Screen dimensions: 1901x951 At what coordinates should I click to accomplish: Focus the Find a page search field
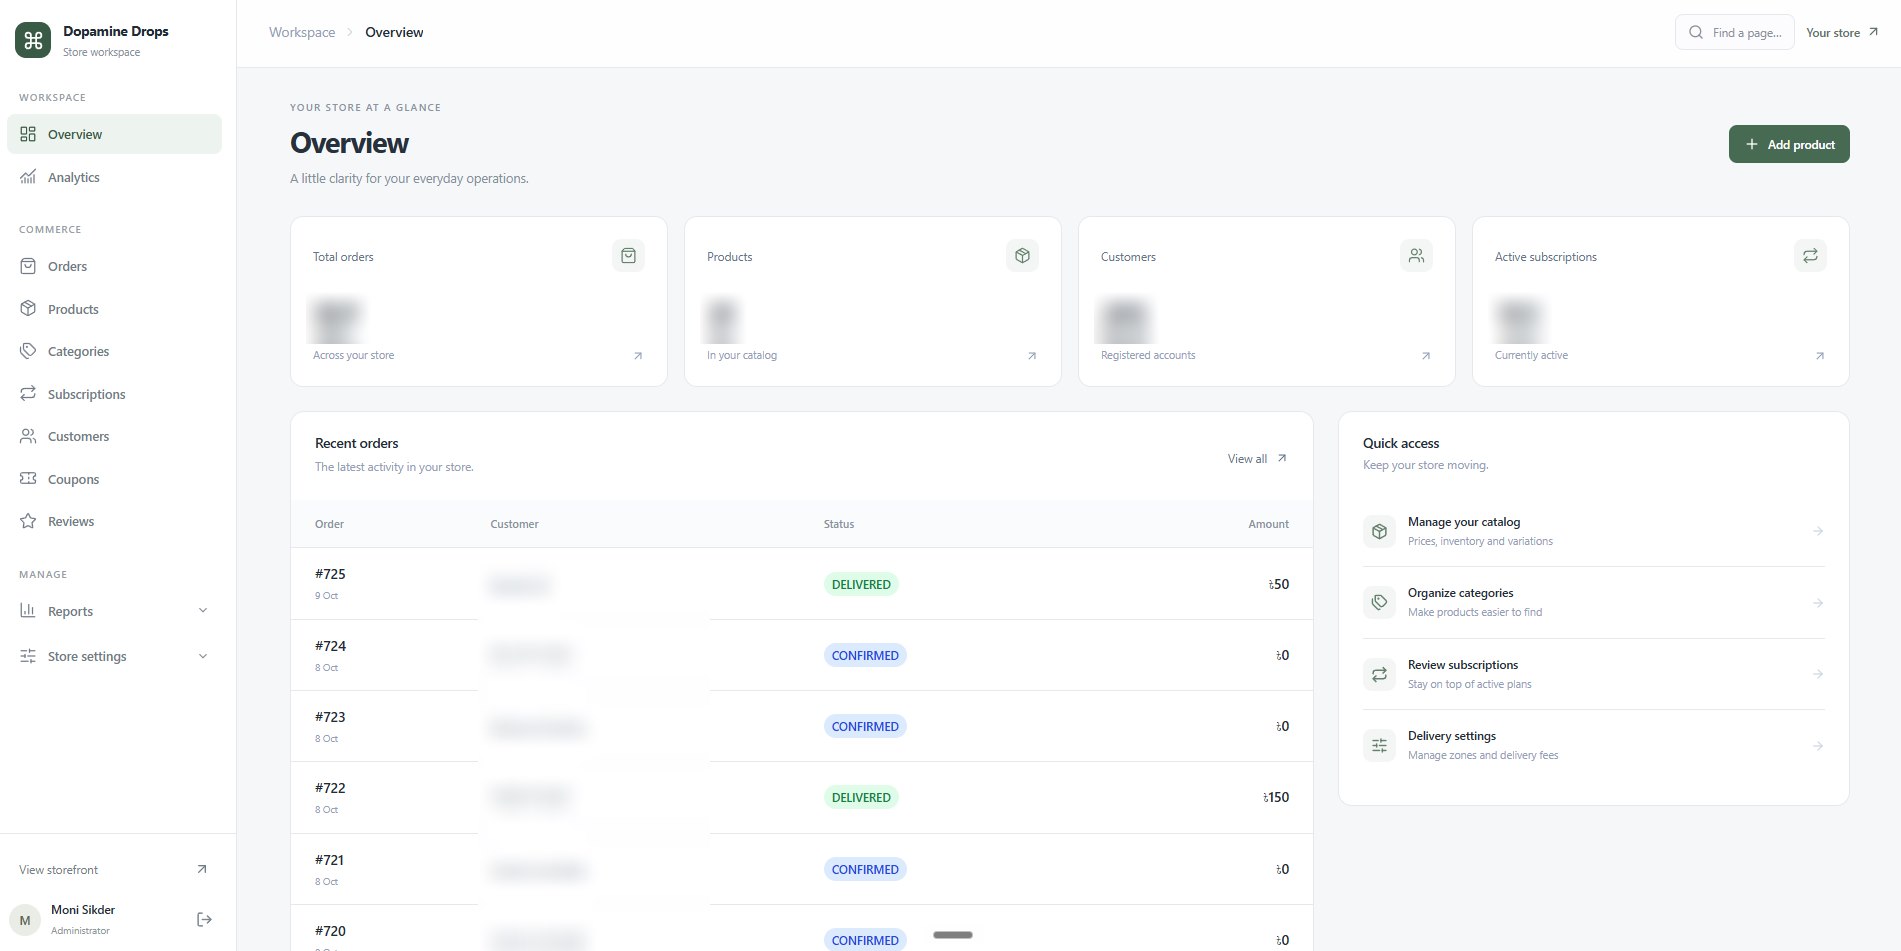pyautogui.click(x=1734, y=32)
